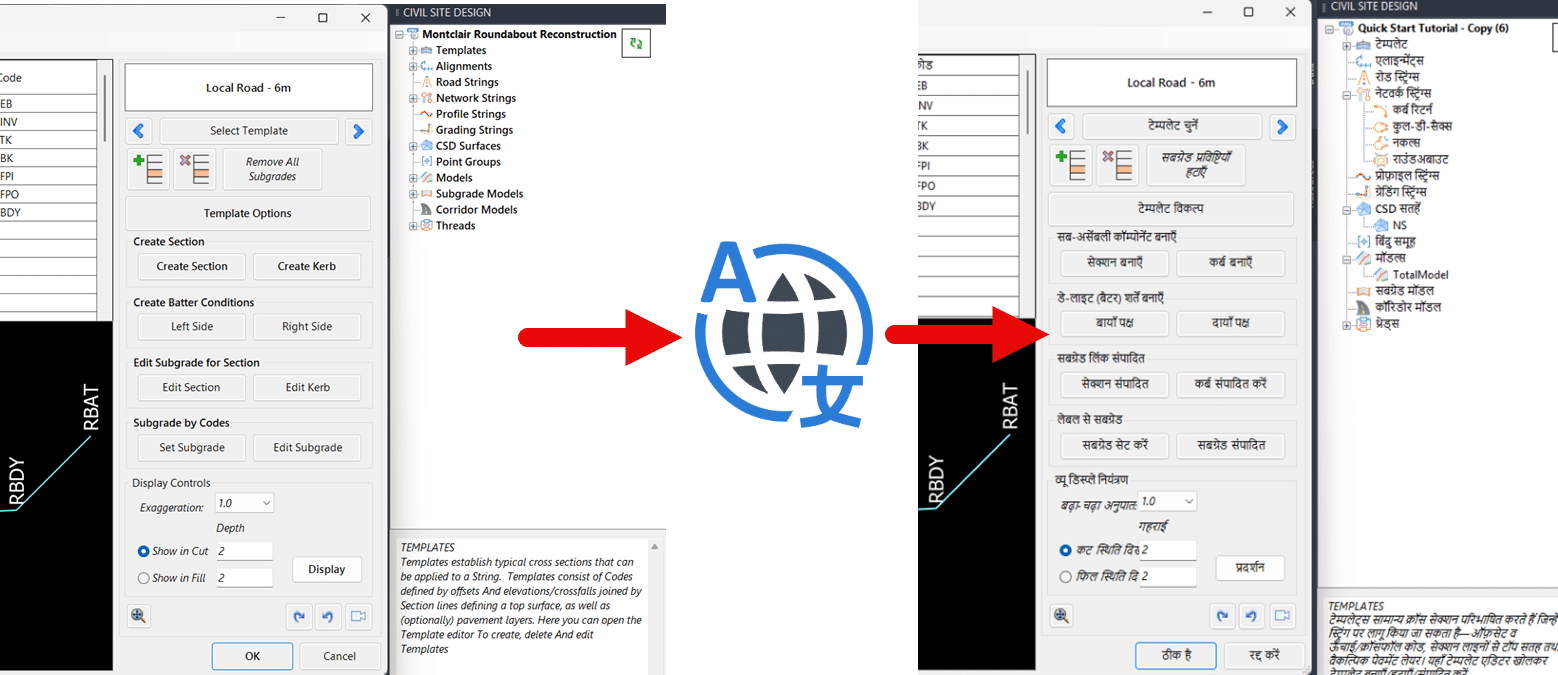
Task: Go to previous template in English dialog
Action: (139, 131)
